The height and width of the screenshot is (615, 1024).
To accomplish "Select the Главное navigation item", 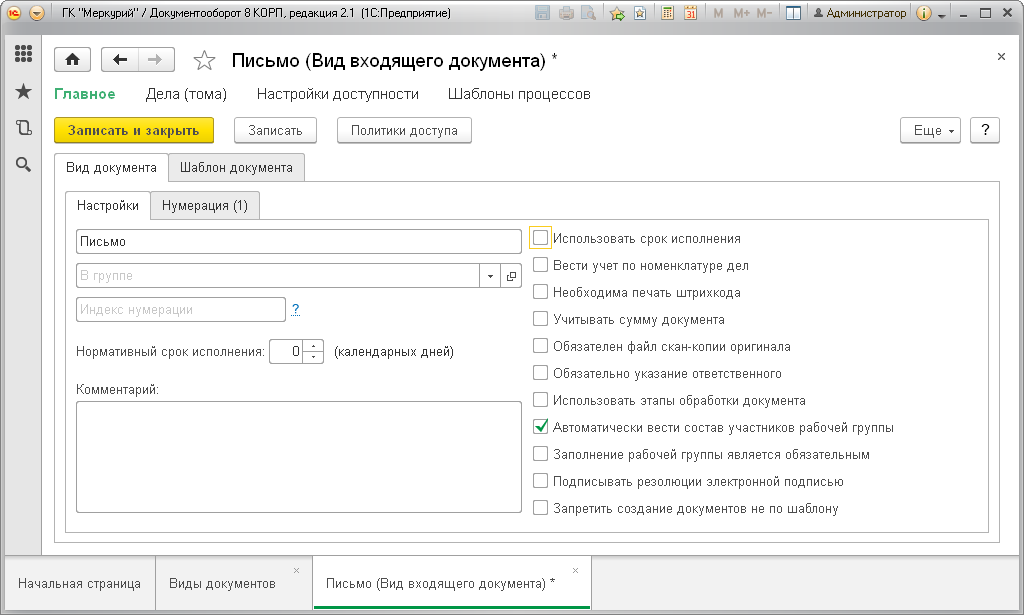I will [x=85, y=94].
